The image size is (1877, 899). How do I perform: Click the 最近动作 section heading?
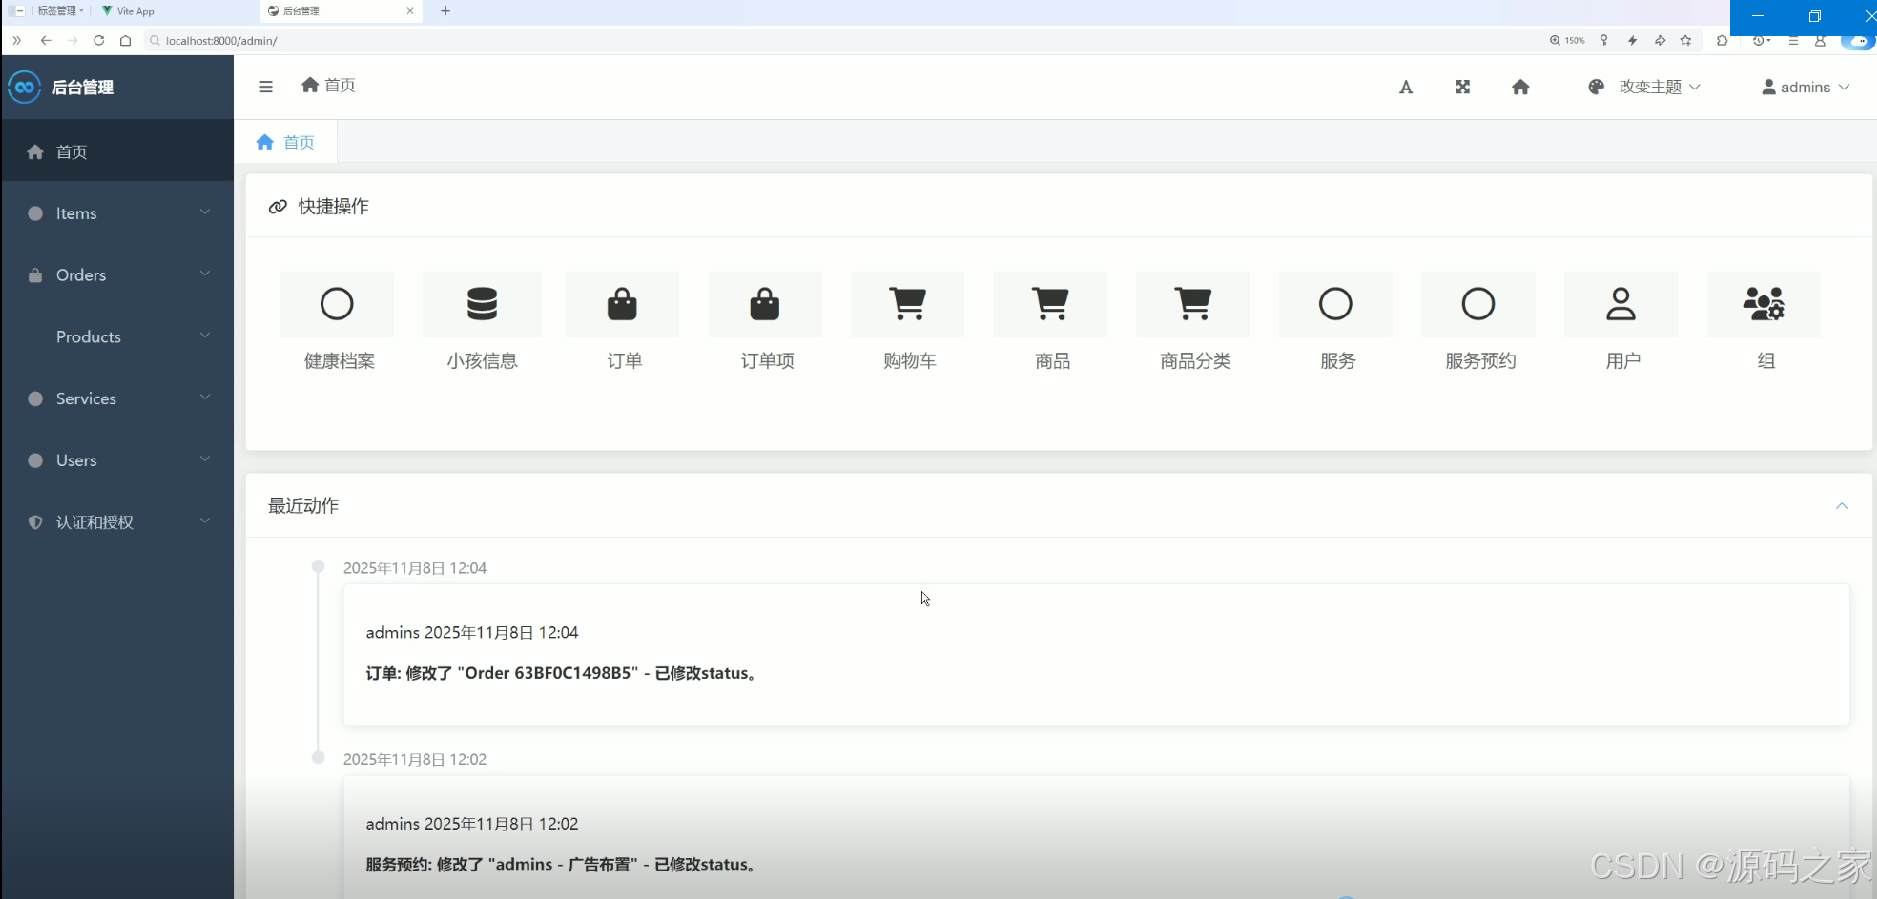[303, 506]
